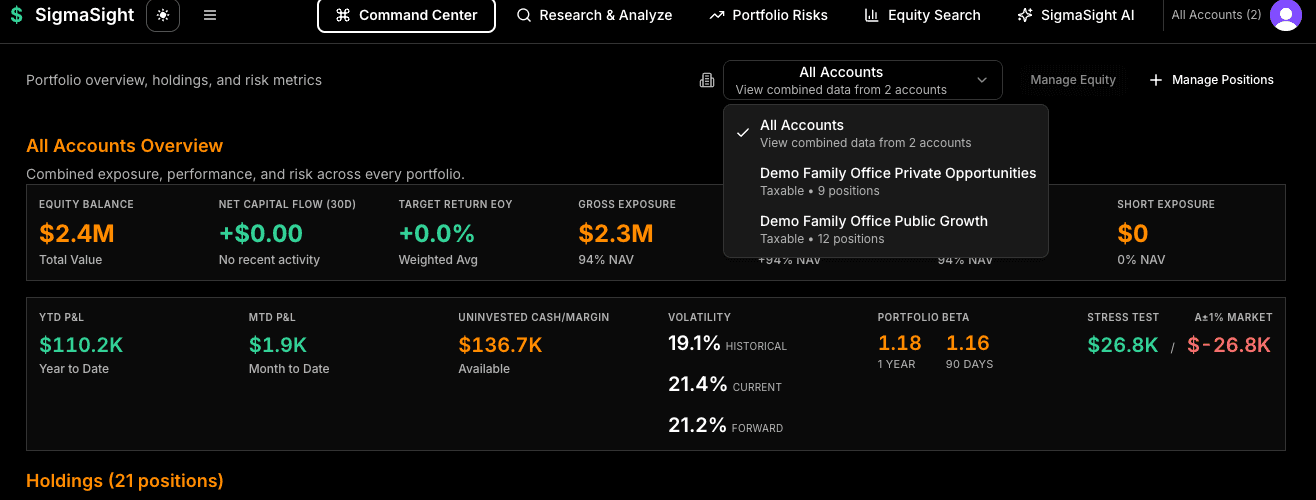The height and width of the screenshot is (500, 1316).
Task: Click the SigmaSight dollar logo icon
Action: 16,16
